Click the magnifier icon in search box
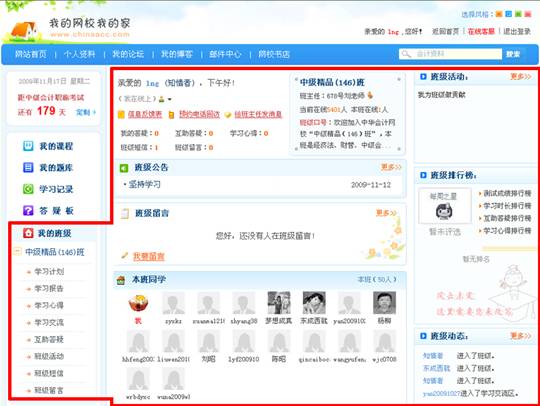The height and width of the screenshot is (406, 540). [x=407, y=54]
